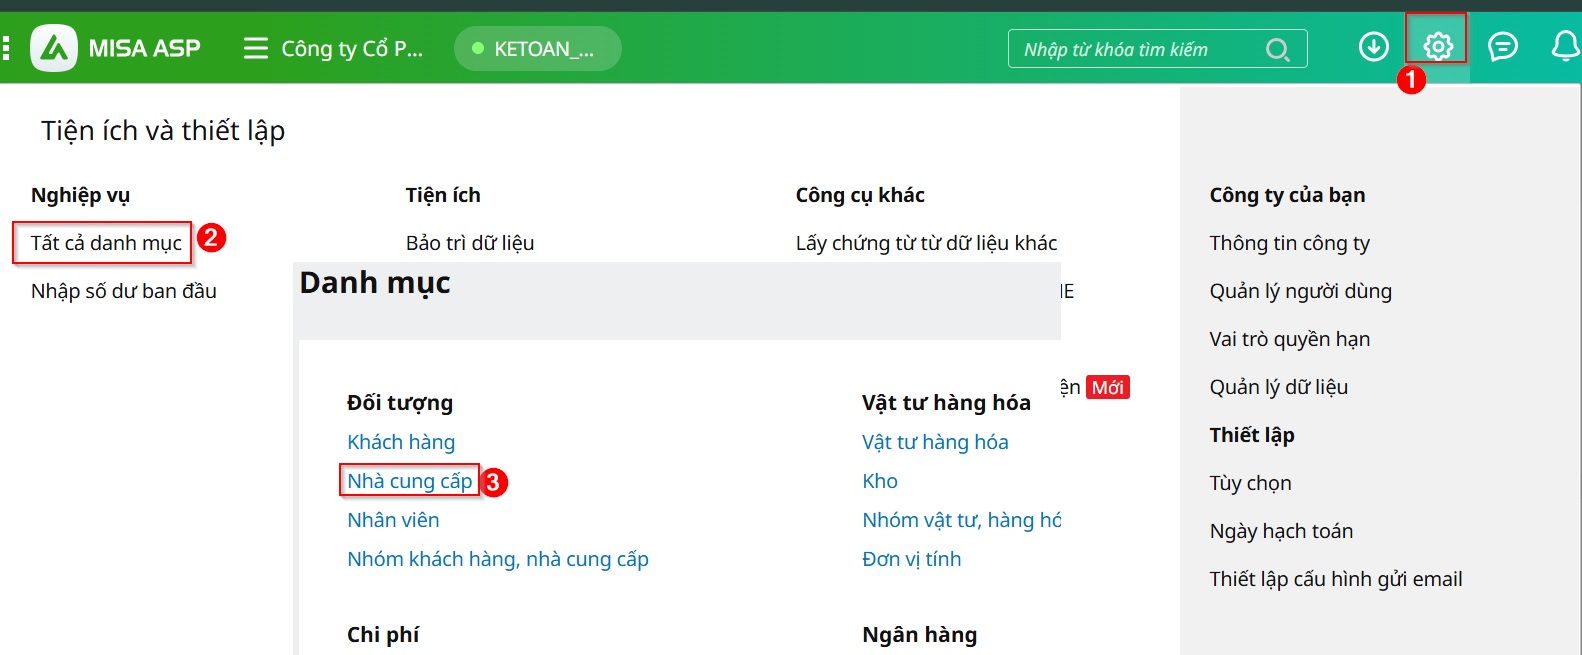The width and height of the screenshot is (1582, 655).
Task: Open Quản lý người dùng
Action: point(1300,291)
